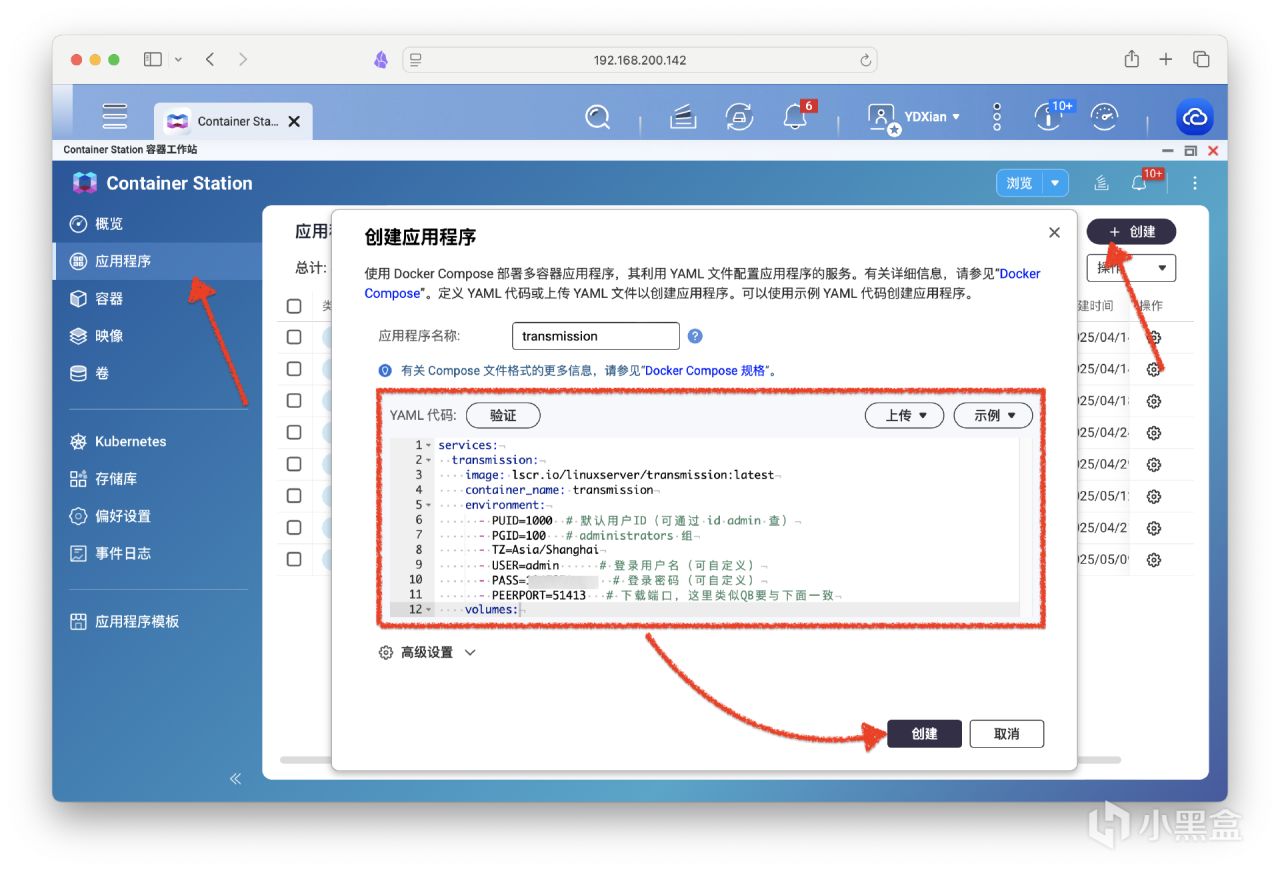The height and width of the screenshot is (871, 1280).
Task: Fold the environment: block at line 5
Action: (x=428, y=505)
